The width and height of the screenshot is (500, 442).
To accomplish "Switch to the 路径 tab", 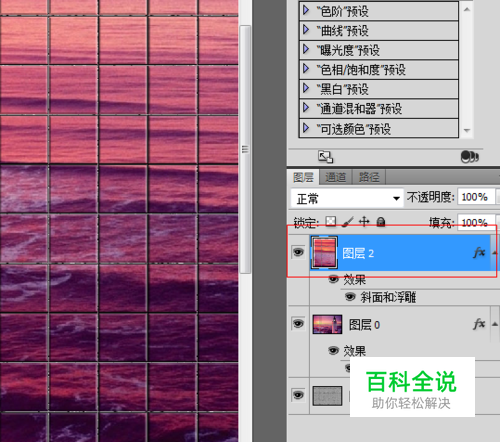I will coord(369,177).
